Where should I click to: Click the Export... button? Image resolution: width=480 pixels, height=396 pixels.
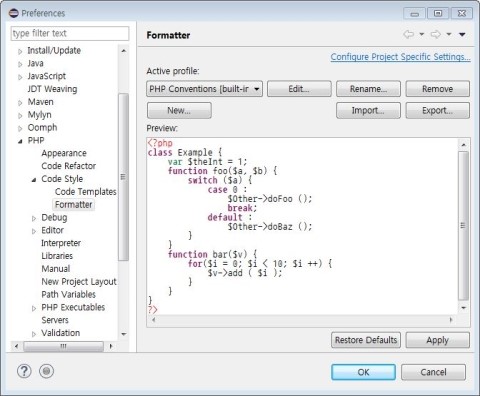point(437,110)
